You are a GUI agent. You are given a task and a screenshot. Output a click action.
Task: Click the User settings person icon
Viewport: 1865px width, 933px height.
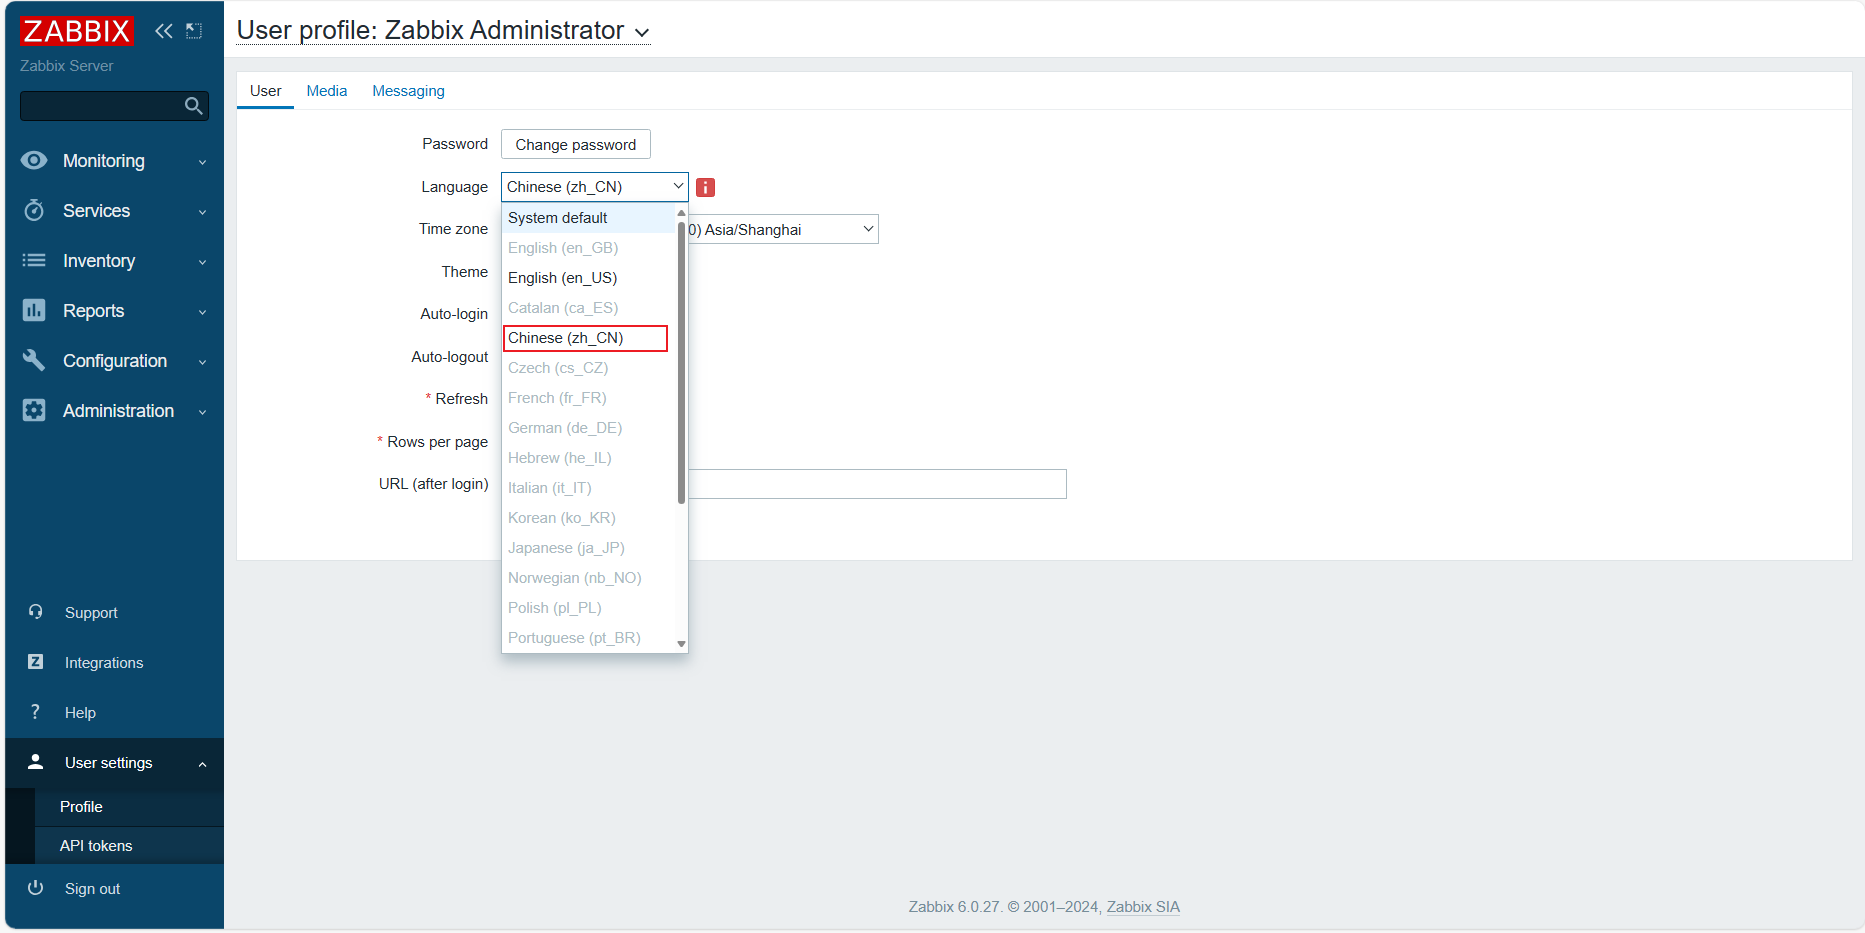point(36,762)
